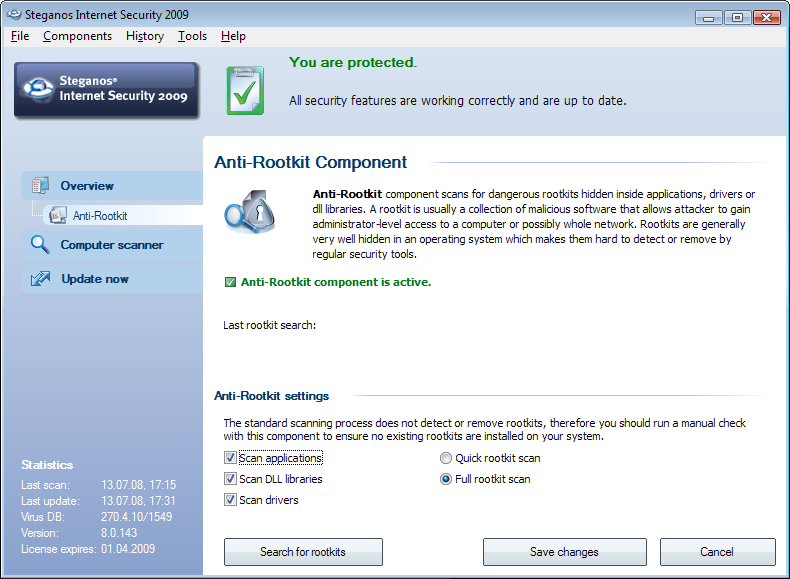
Task: Click the Steganos Internet Security 2009 logo banner
Action: [106, 90]
